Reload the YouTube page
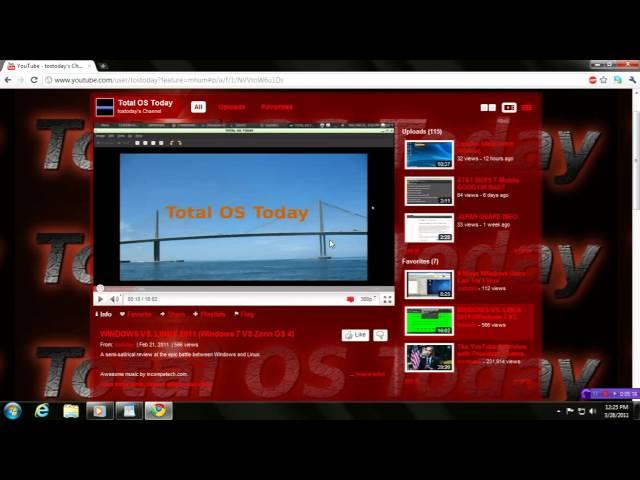Viewport: 640px width, 480px height. point(34,80)
